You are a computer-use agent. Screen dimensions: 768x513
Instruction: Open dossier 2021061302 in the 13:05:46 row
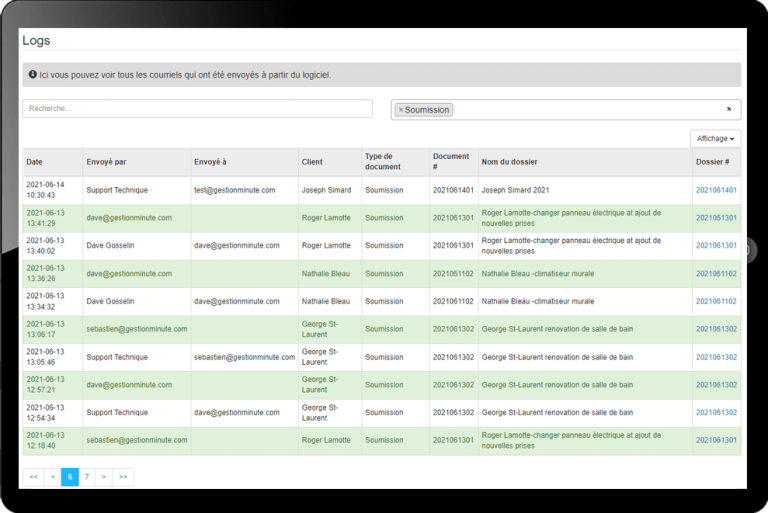coord(716,357)
